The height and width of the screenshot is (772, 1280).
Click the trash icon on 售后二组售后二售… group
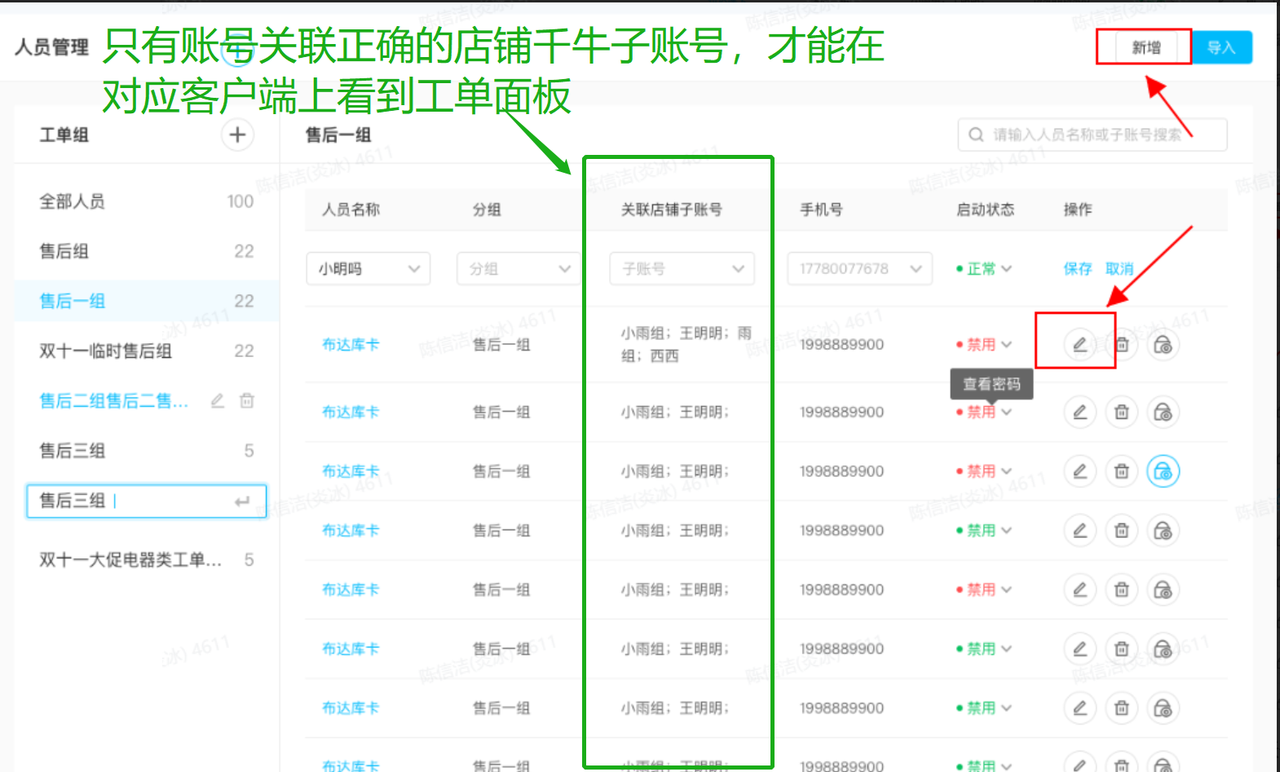(247, 401)
